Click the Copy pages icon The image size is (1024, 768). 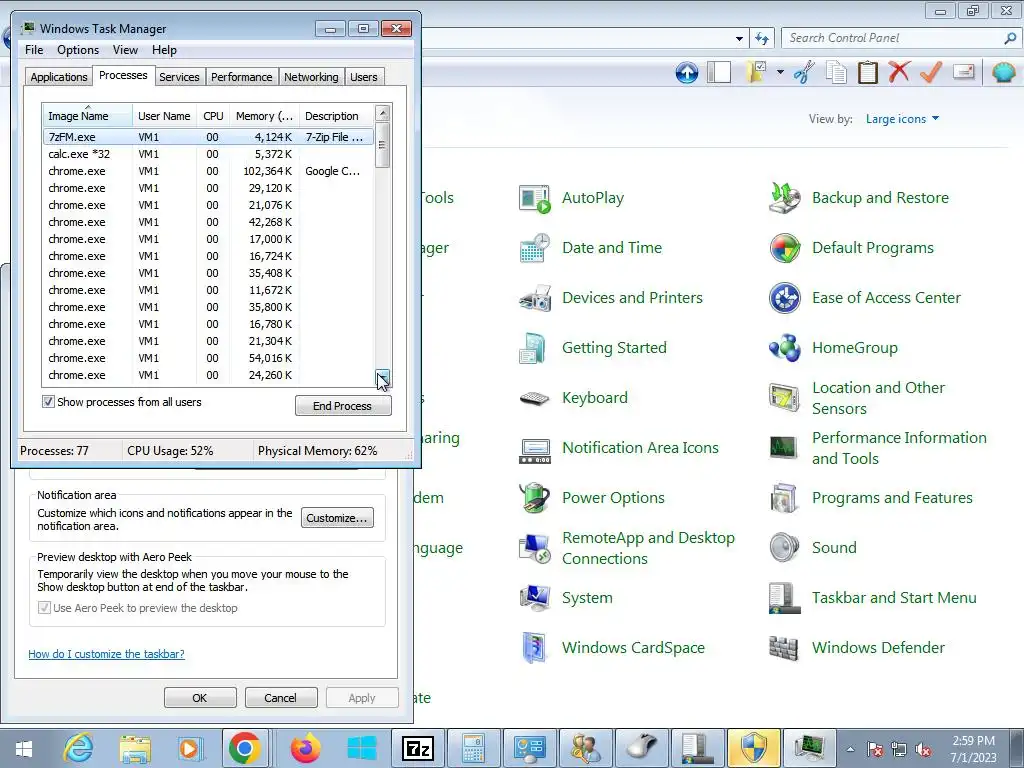(x=836, y=72)
